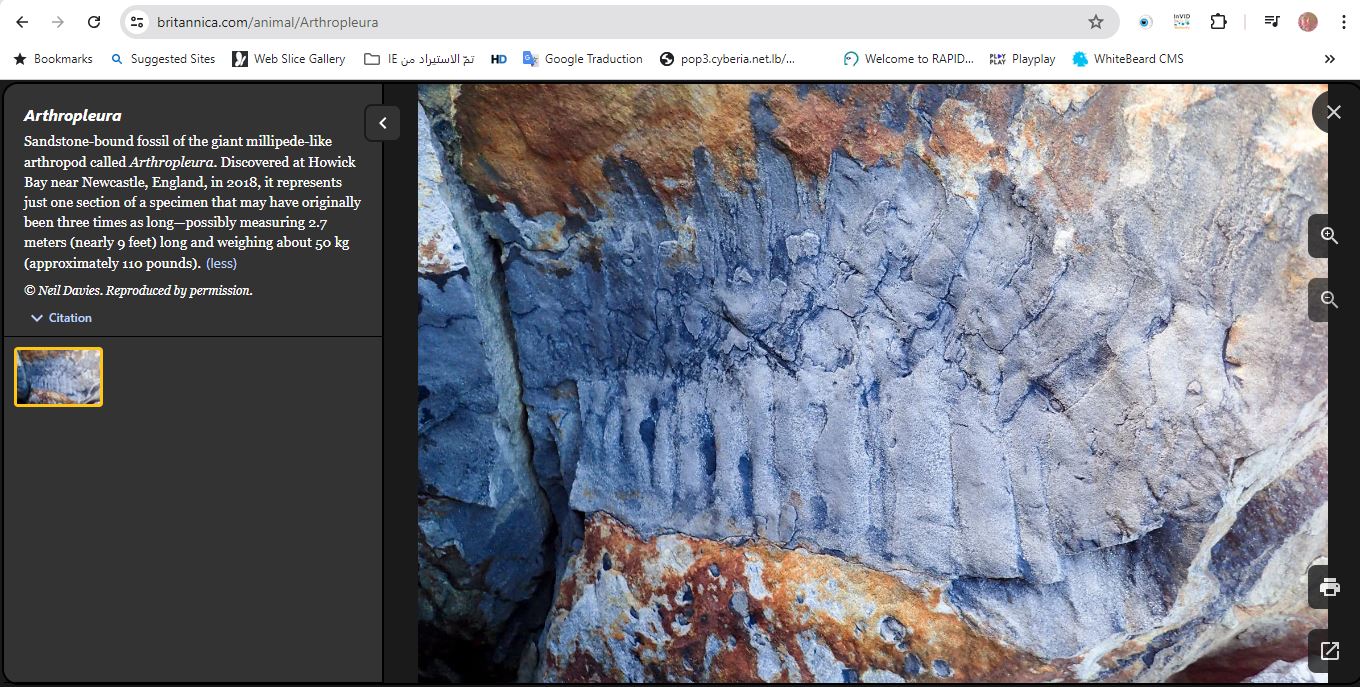Zoom out of the fossil image

coord(1329,299)
